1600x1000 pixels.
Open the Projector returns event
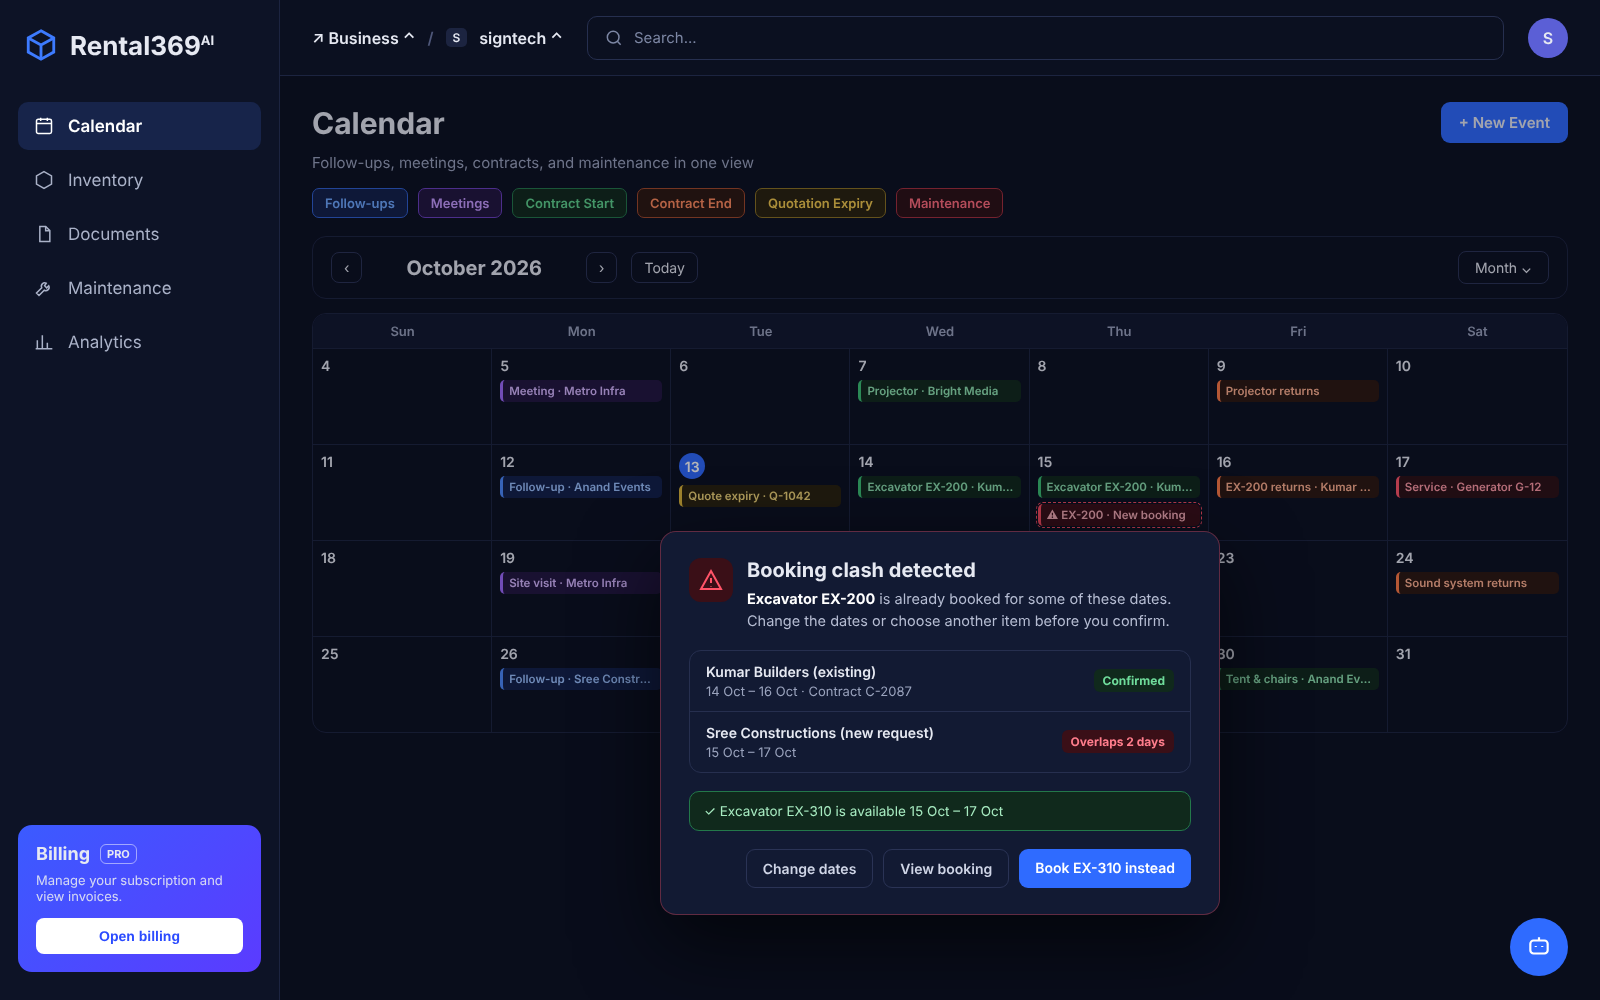[x=1297, y=391]
